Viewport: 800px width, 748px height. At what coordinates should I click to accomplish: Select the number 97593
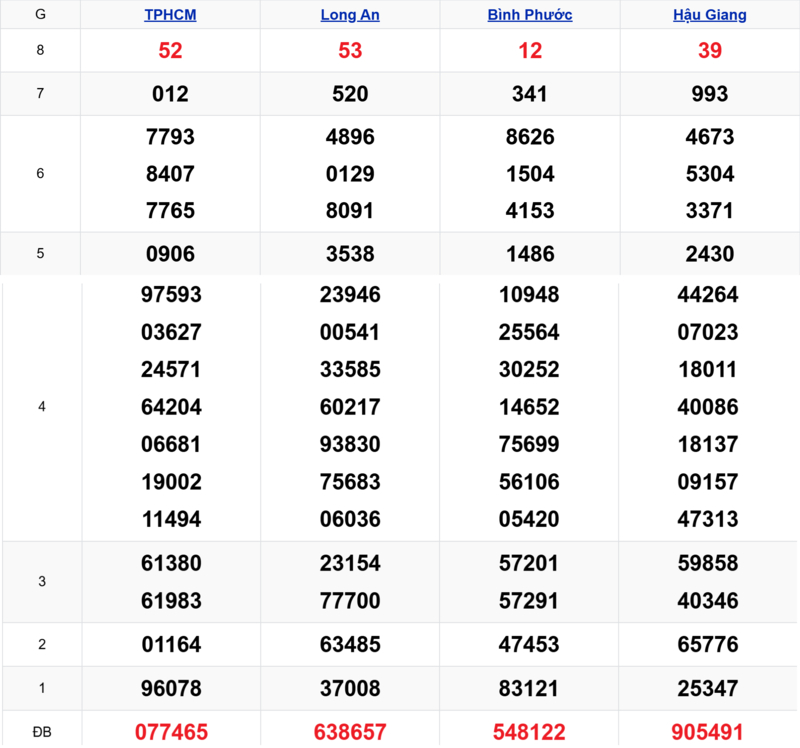[x=171, y=295]
